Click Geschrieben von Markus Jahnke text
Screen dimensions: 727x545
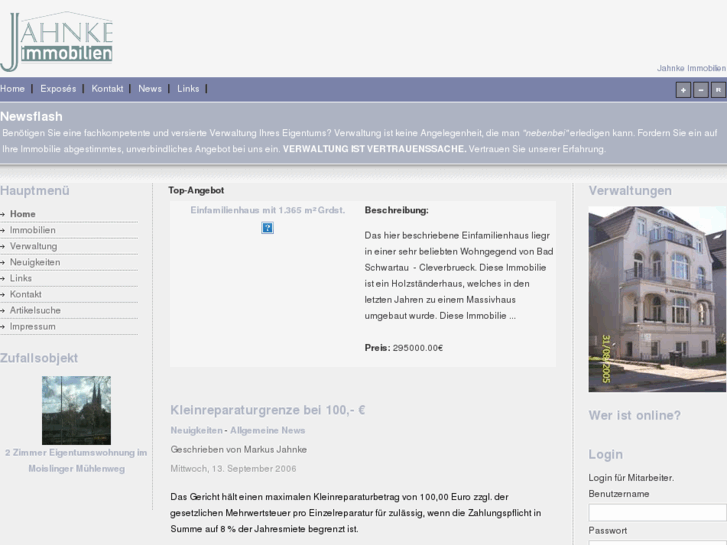point(238,449)
